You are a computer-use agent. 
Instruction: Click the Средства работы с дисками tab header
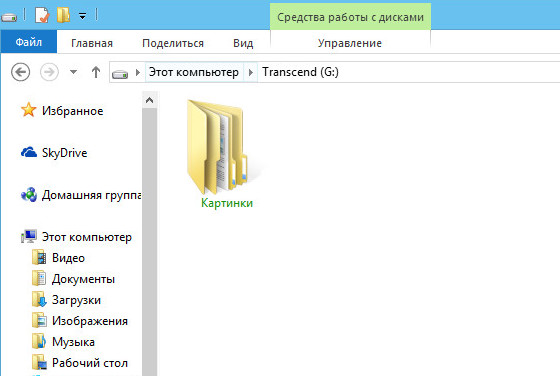350,17
